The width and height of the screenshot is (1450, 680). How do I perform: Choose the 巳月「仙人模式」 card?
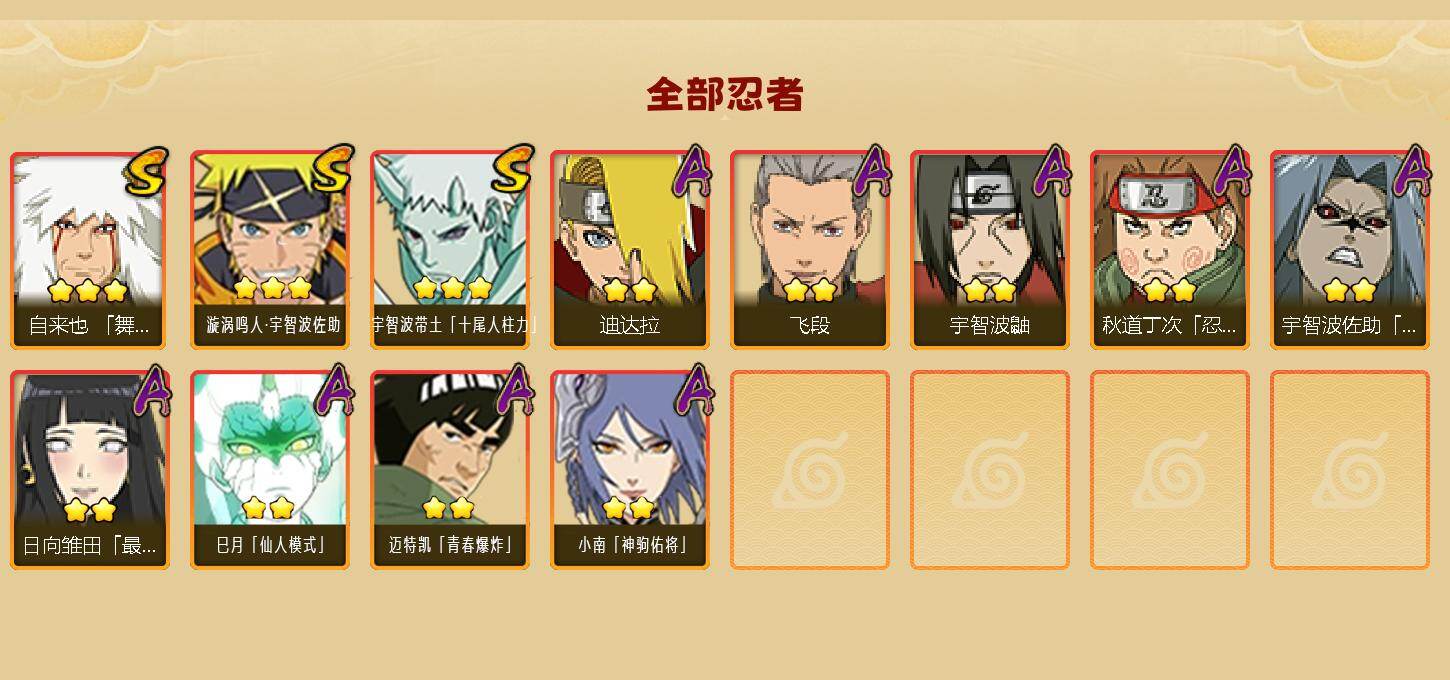pyautogui.click(x=270, y=470)
